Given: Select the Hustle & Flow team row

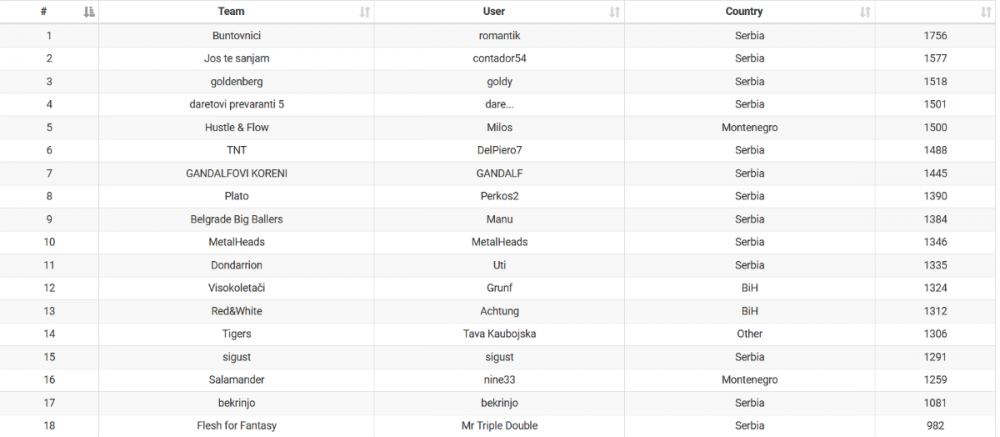Looking at the screenshot, I should click(x=236, y=128).
